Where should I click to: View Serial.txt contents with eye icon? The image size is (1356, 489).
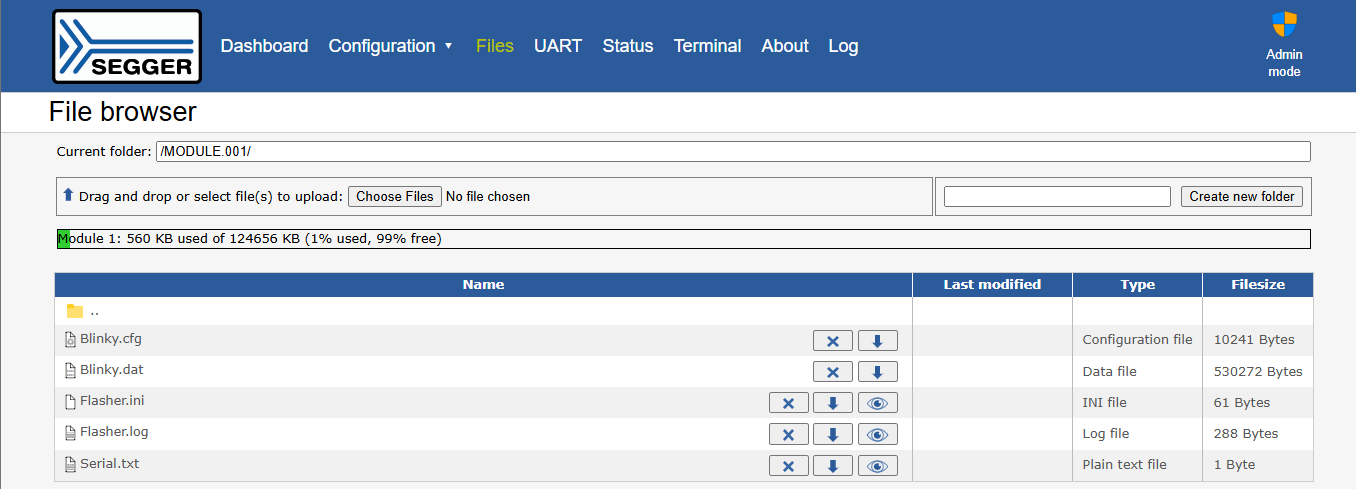[877, 465]
